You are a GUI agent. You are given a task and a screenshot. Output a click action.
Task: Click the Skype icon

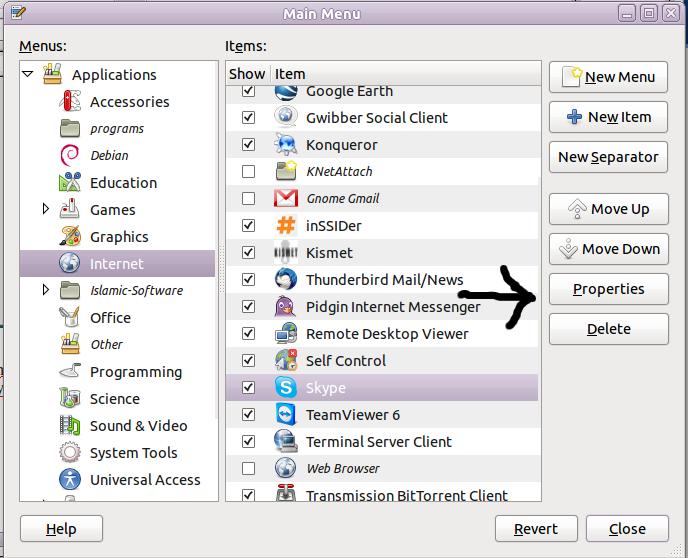(x=286, y=387)
